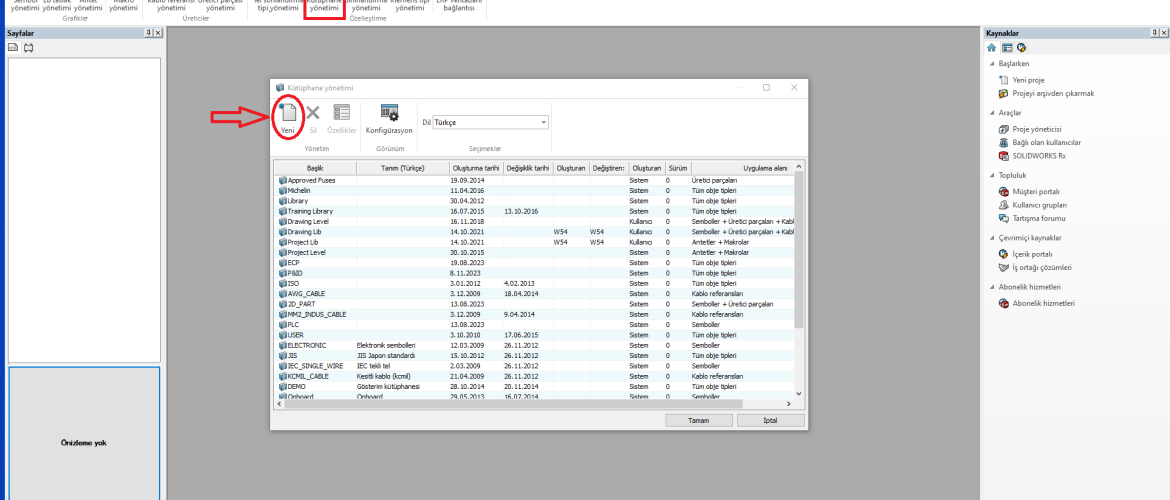This screenshot has height=500, width=1170.
Task: Click the home icon in Kaynaklar panel
Action: pyautogui.click(x=992, y=47)
